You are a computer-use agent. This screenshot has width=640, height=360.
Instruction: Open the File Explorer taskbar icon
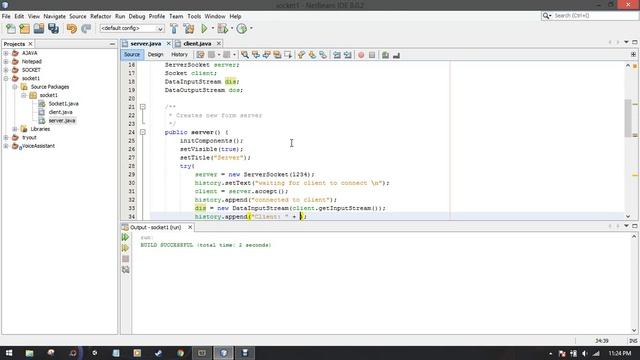29,353
